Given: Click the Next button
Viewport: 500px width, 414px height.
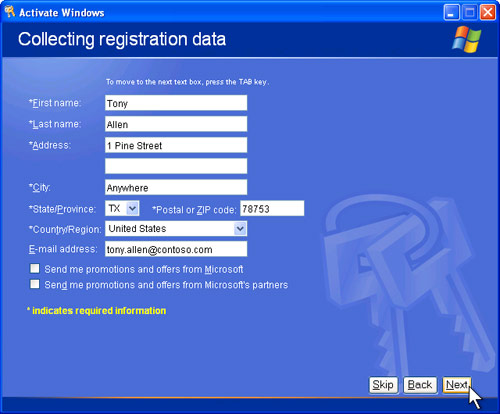Looking at the screenshot, I should [x=457, y=385].
